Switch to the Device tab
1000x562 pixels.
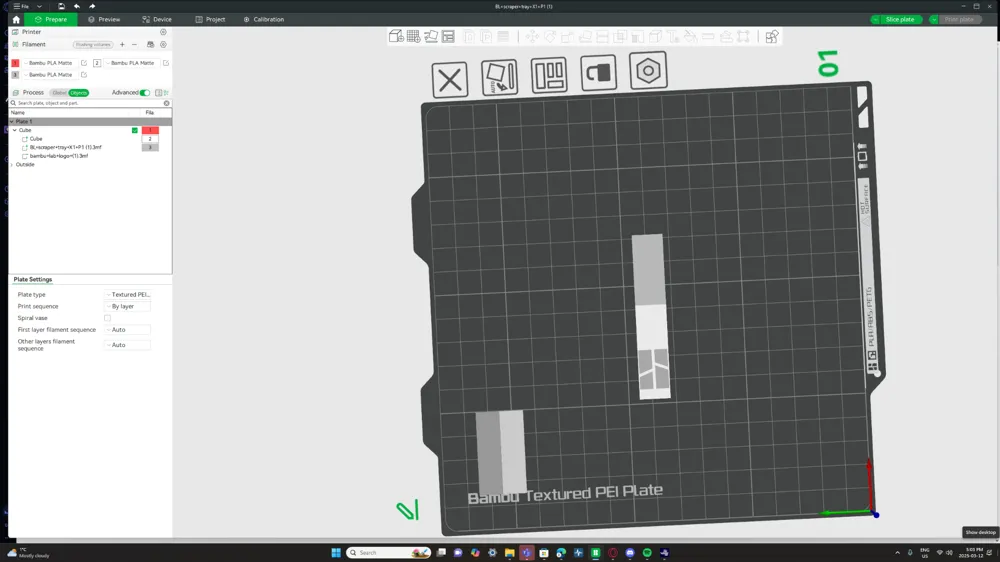pyautogui.click(x=157, y=20)
